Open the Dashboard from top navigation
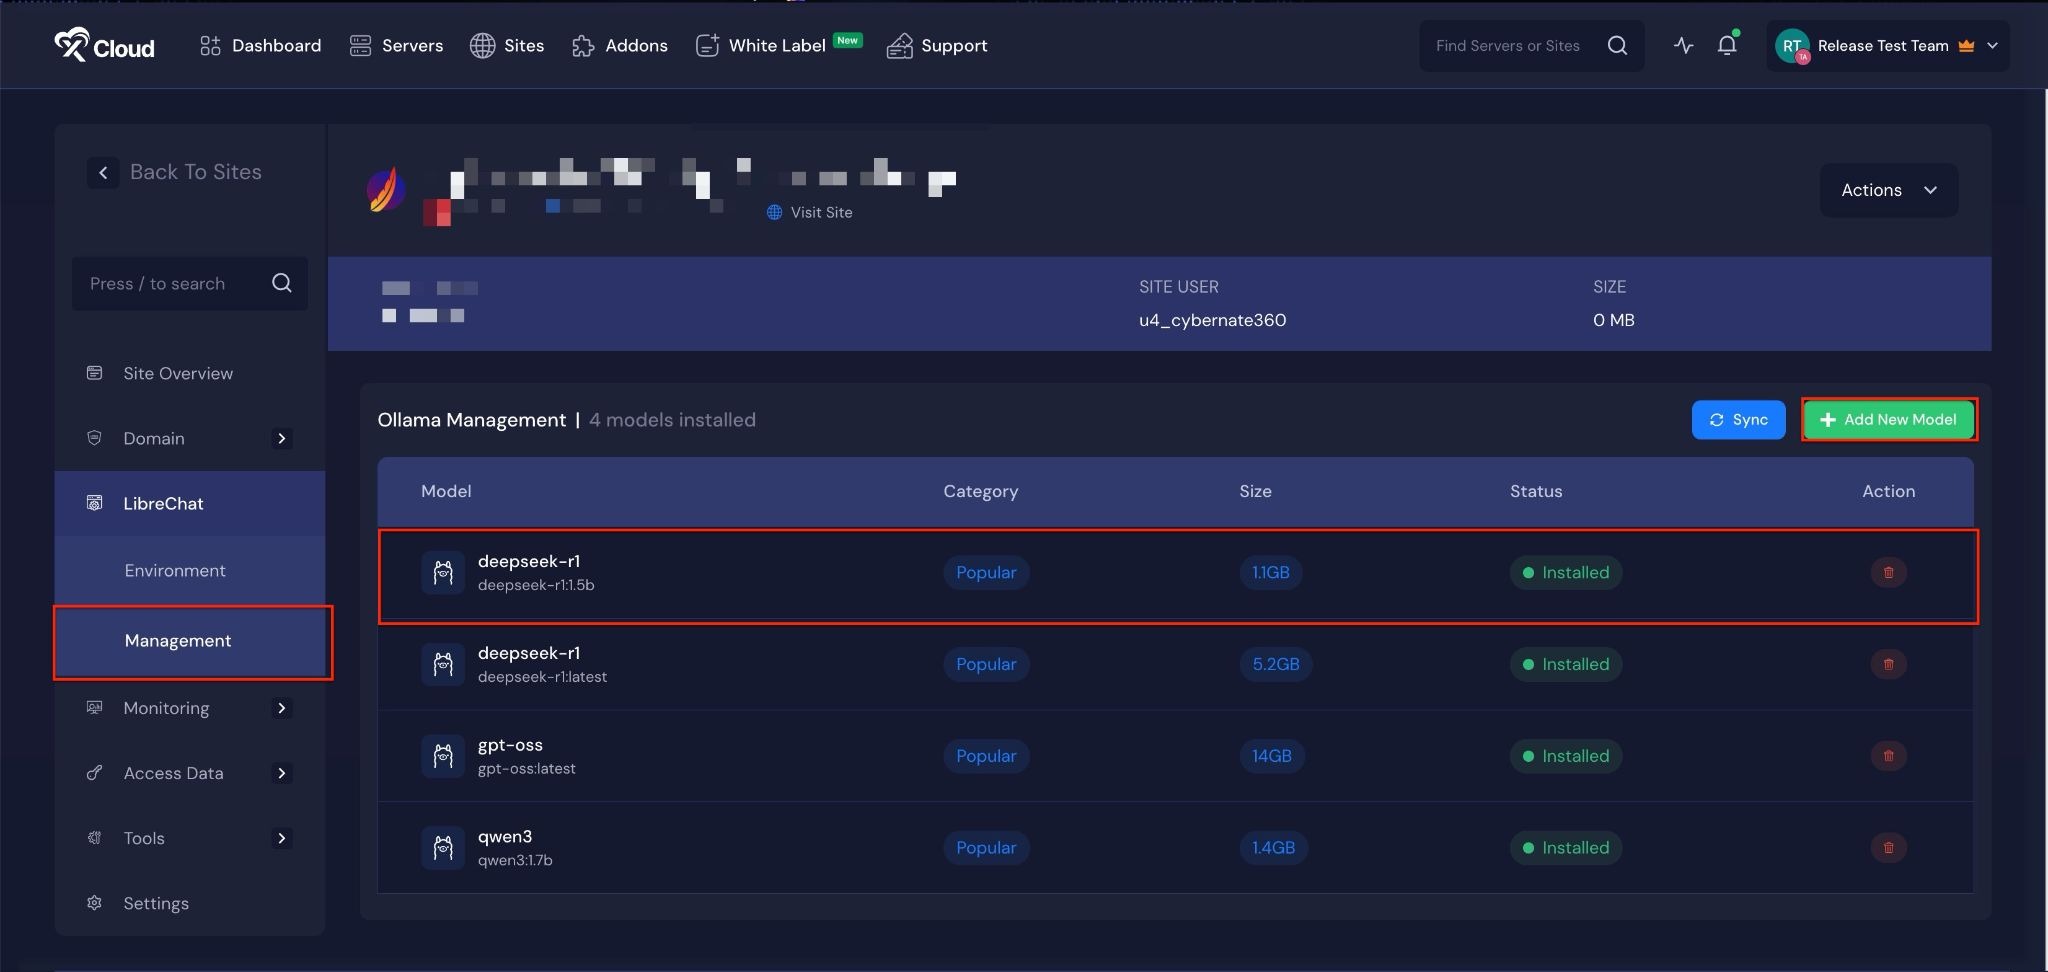This screenshot has height=972, width=2048. click(260, 46)
